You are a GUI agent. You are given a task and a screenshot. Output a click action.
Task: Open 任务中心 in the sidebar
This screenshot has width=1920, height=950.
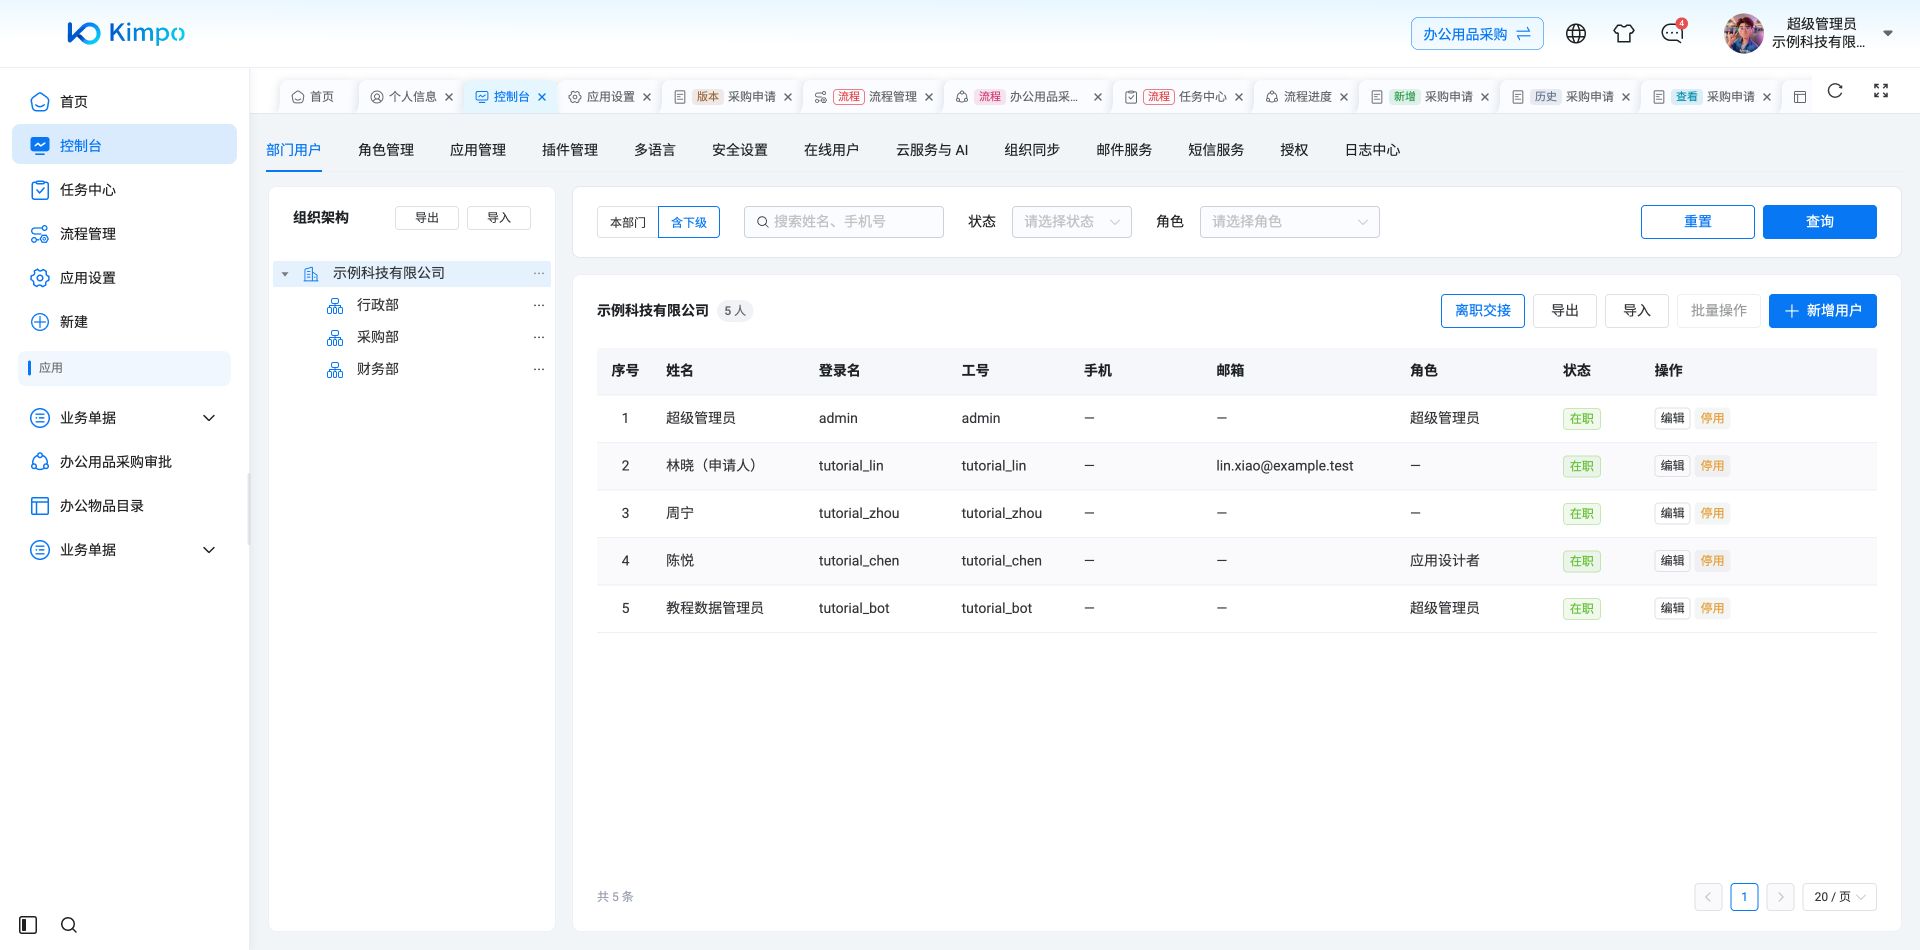[124, 189]
